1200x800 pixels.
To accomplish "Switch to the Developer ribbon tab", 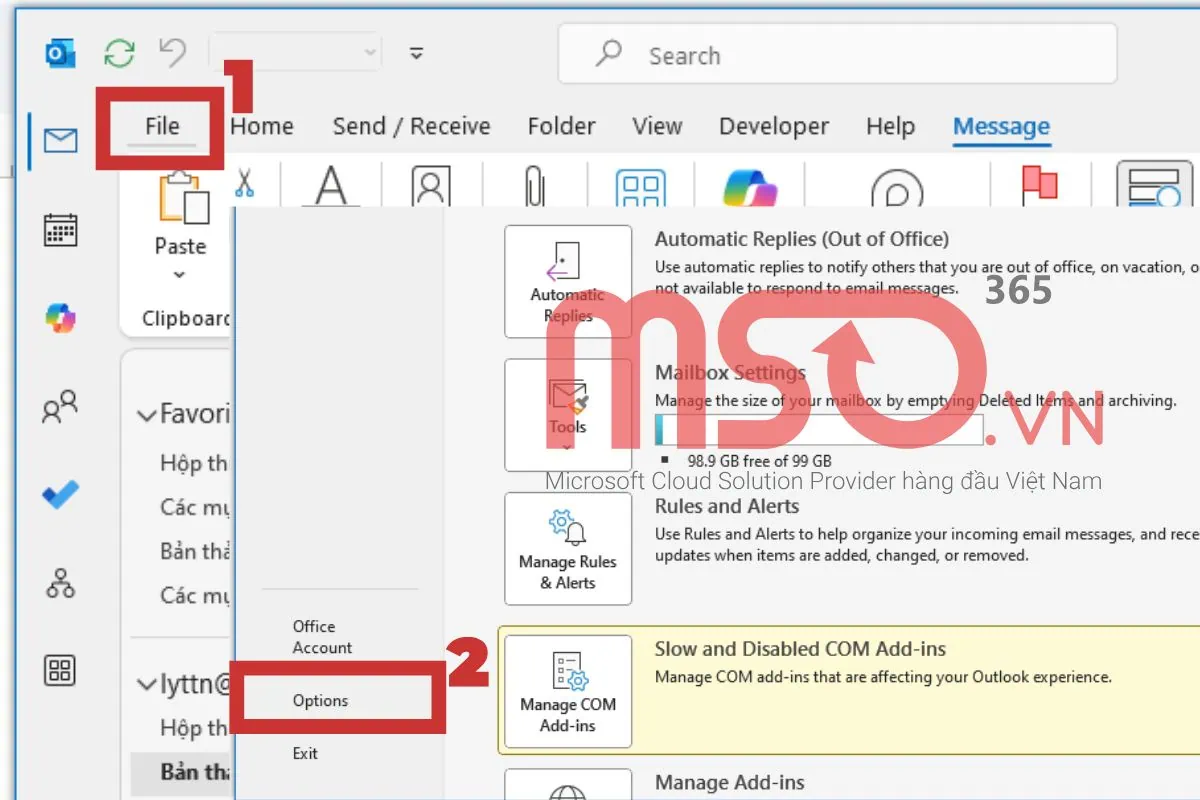I will [x=773, y=126].
